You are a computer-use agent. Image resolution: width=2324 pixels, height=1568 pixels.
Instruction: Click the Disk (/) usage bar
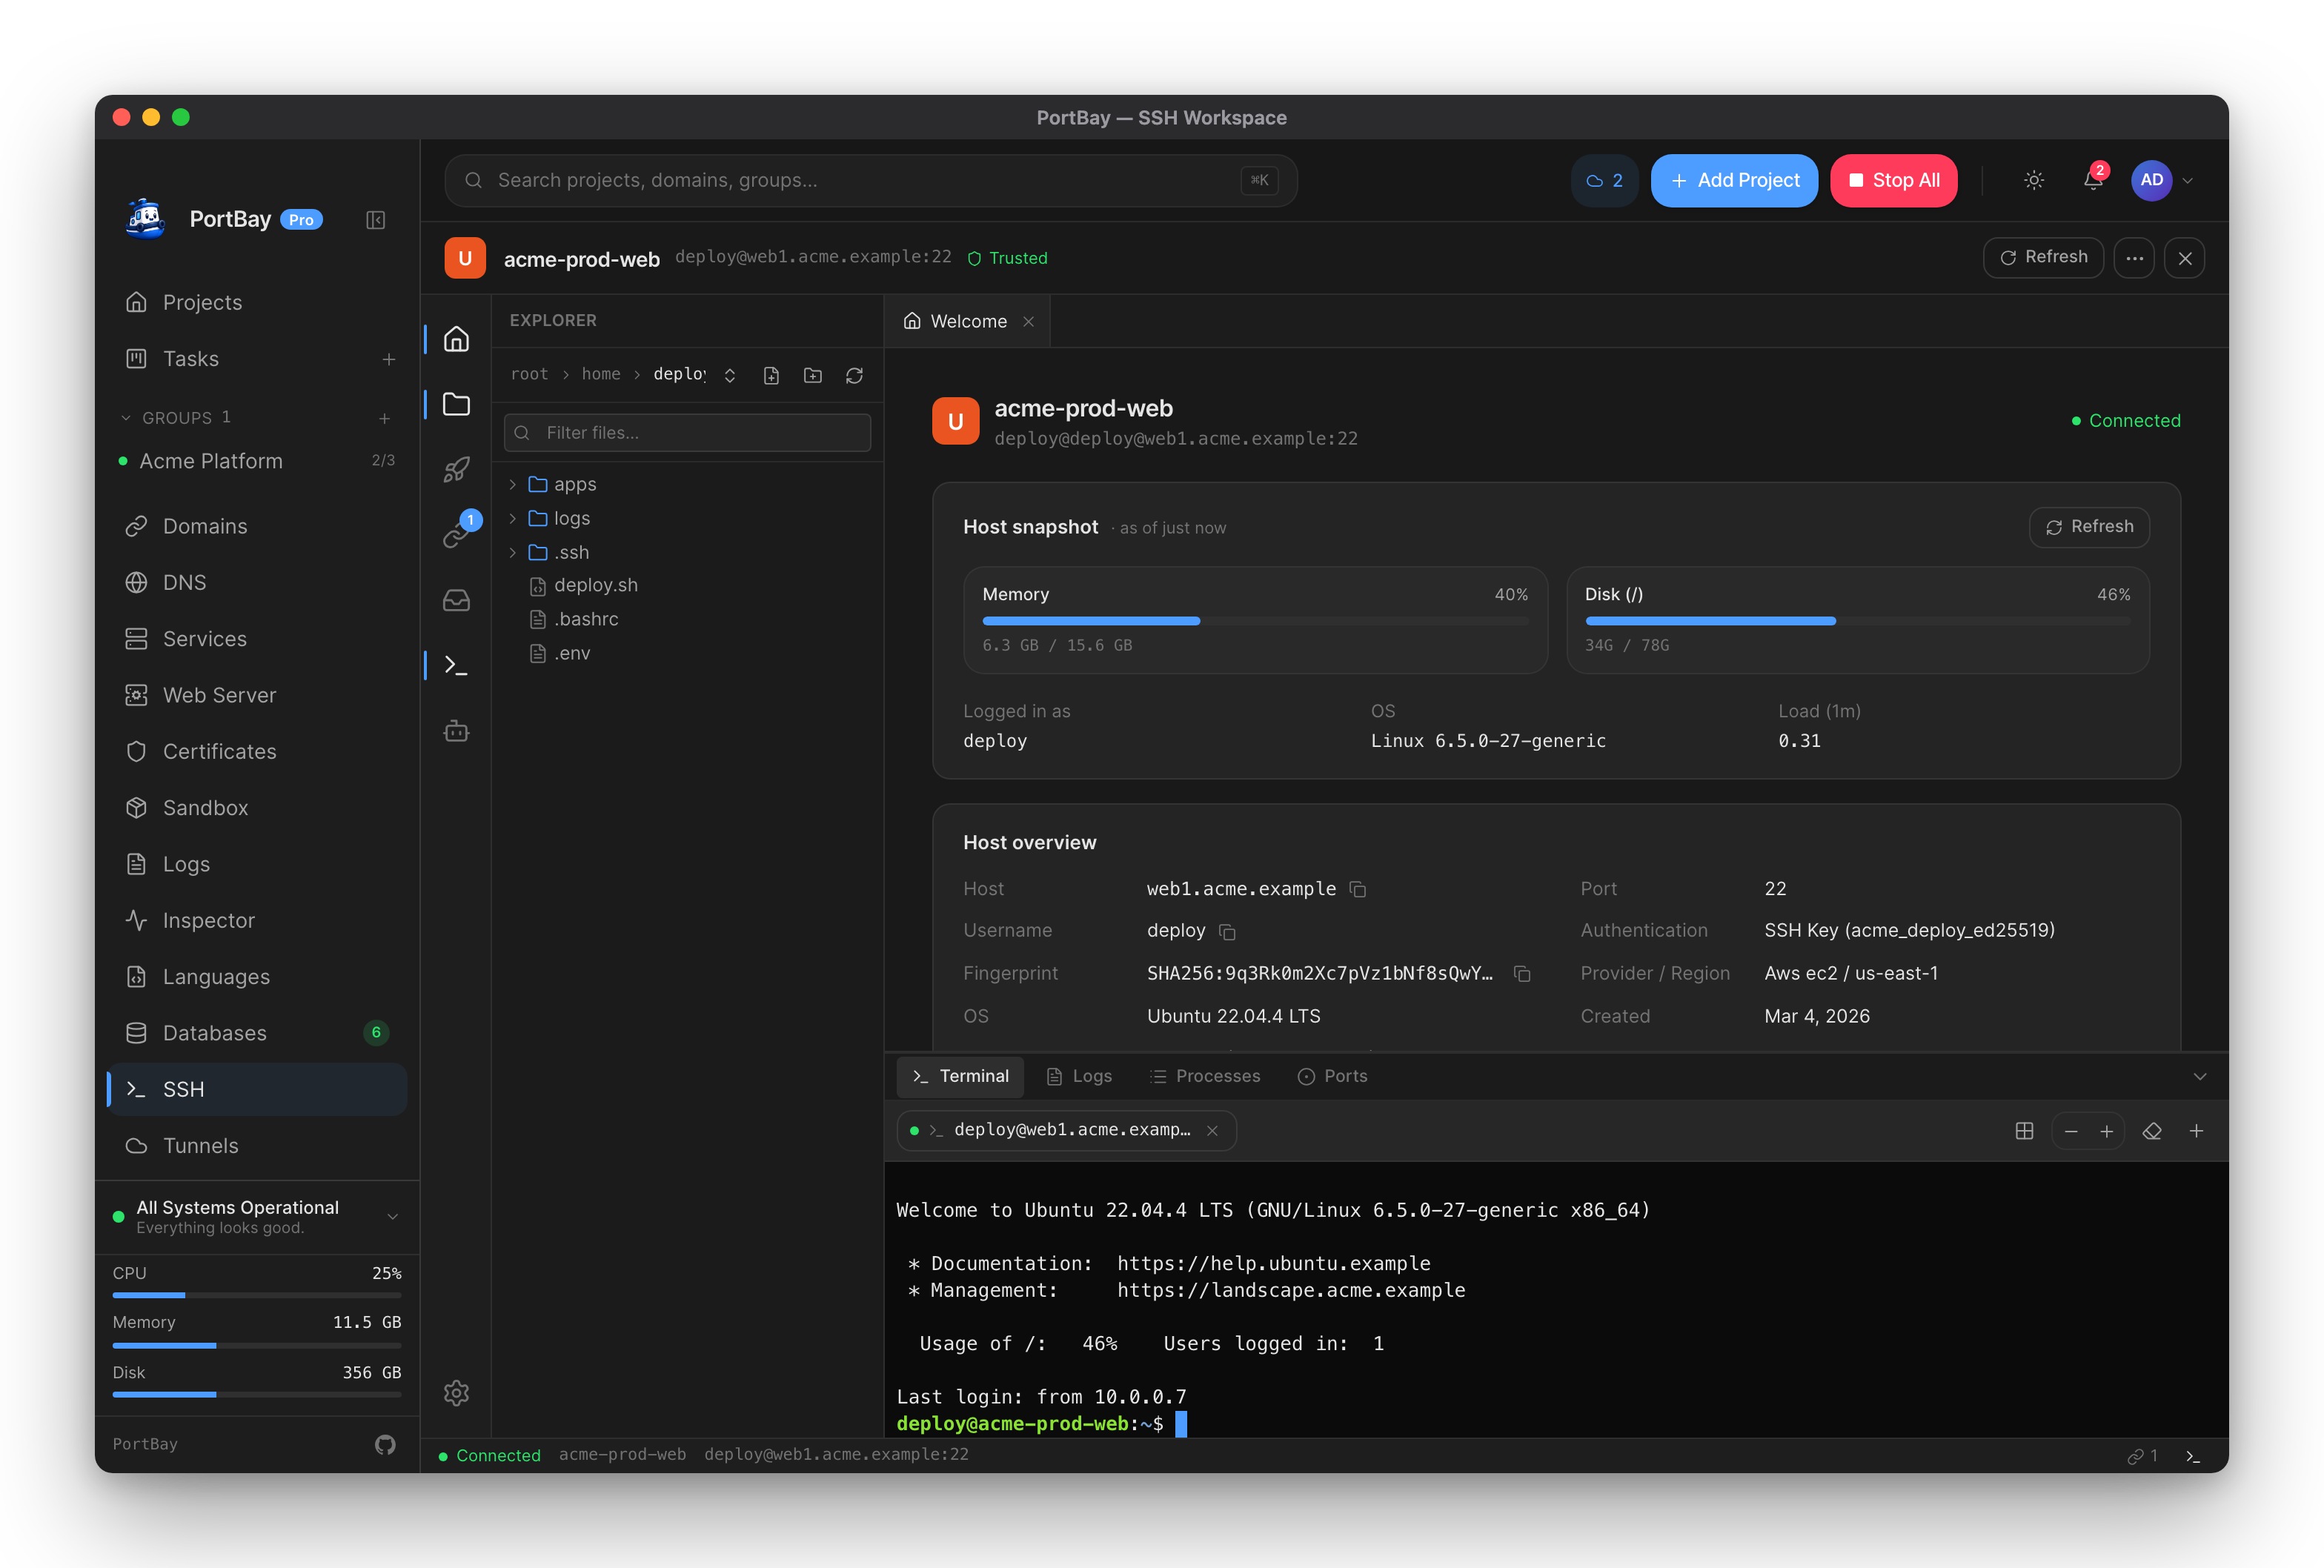[x=1857, y=621]
